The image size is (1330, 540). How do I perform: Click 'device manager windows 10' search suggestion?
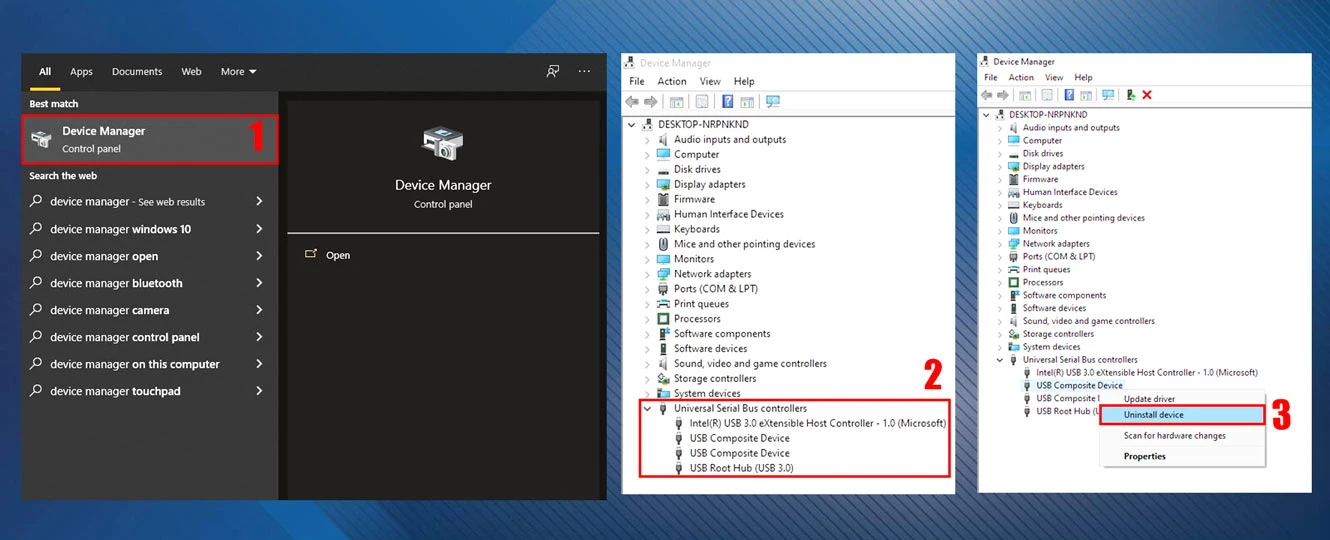tap(120, 229)
